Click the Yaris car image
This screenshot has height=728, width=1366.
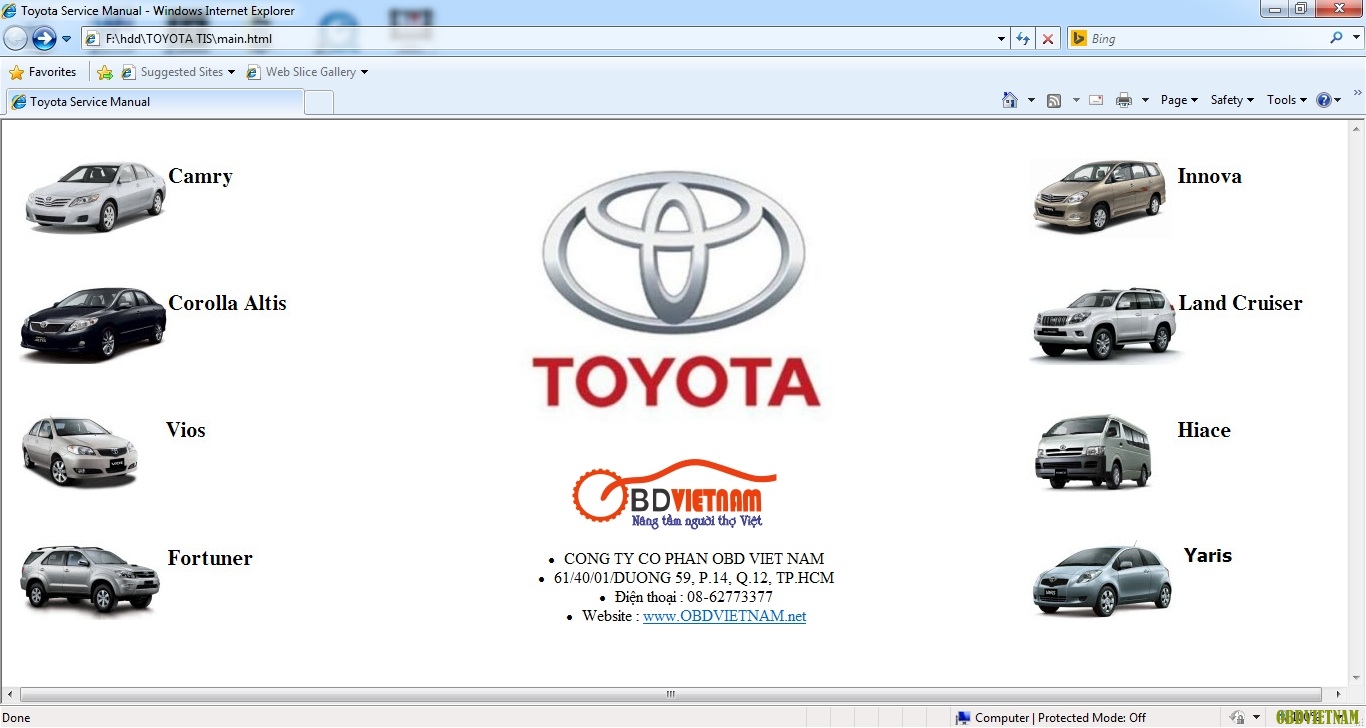tap(1102, 580)
